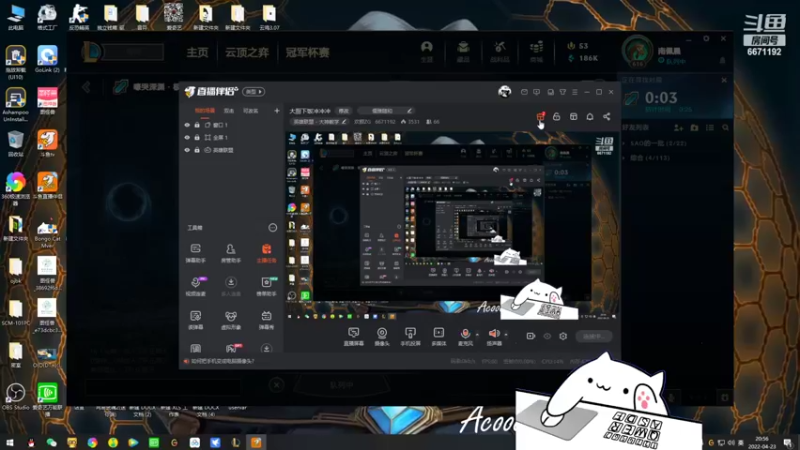Toggle visibility of 窗口 1 source
Screen dimensions: 800x450
click(187, 125)
